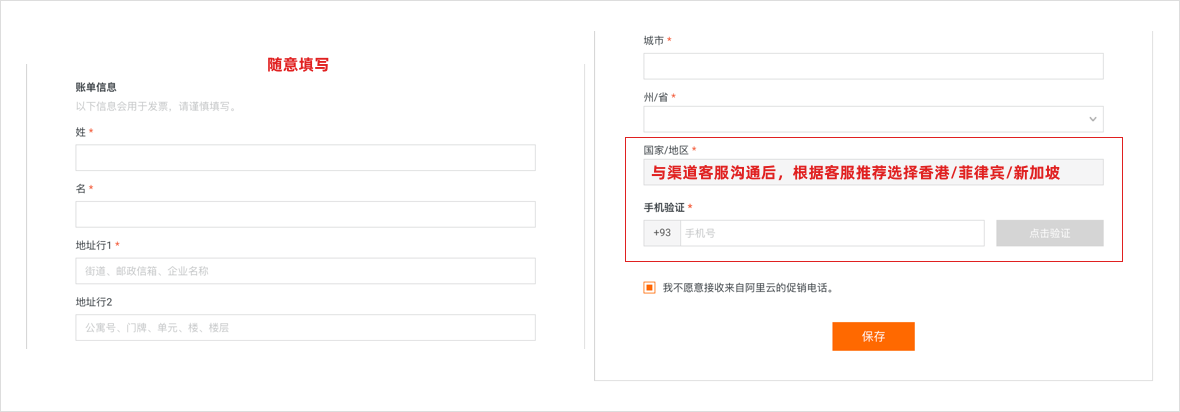The height and width of the screenshot is (412, 1180).
Task: Click the 手机号 phone number field
Action: (x=831, y=233)
